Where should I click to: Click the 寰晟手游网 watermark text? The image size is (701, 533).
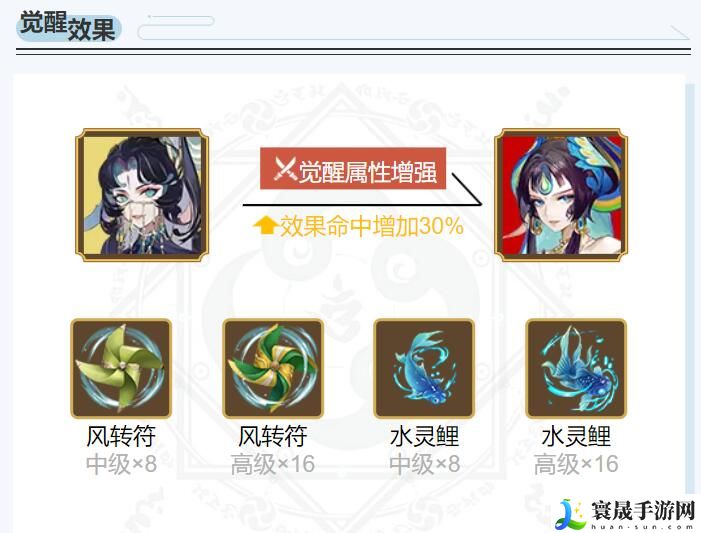[643, 511]
